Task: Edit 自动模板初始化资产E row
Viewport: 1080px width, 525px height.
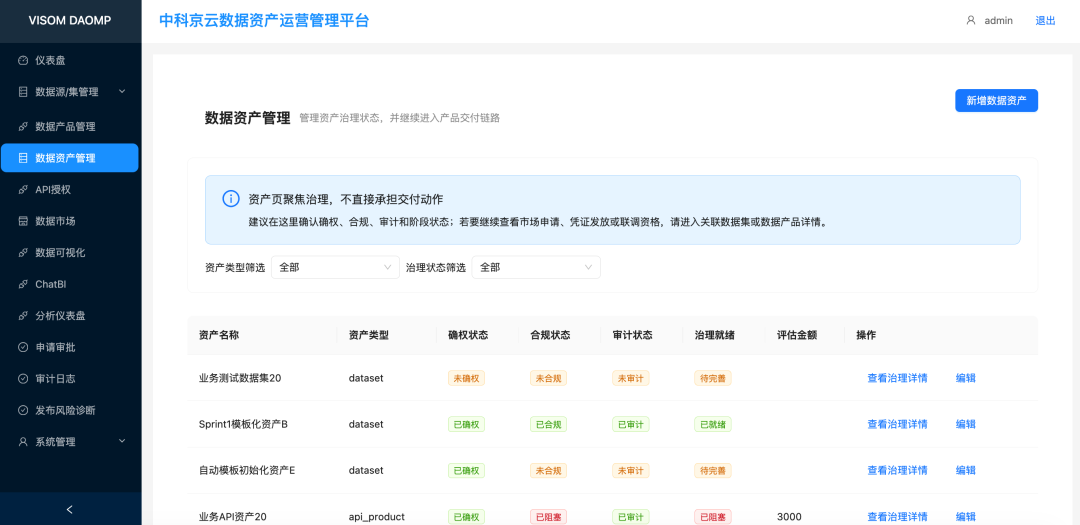Action: (966, 470)
